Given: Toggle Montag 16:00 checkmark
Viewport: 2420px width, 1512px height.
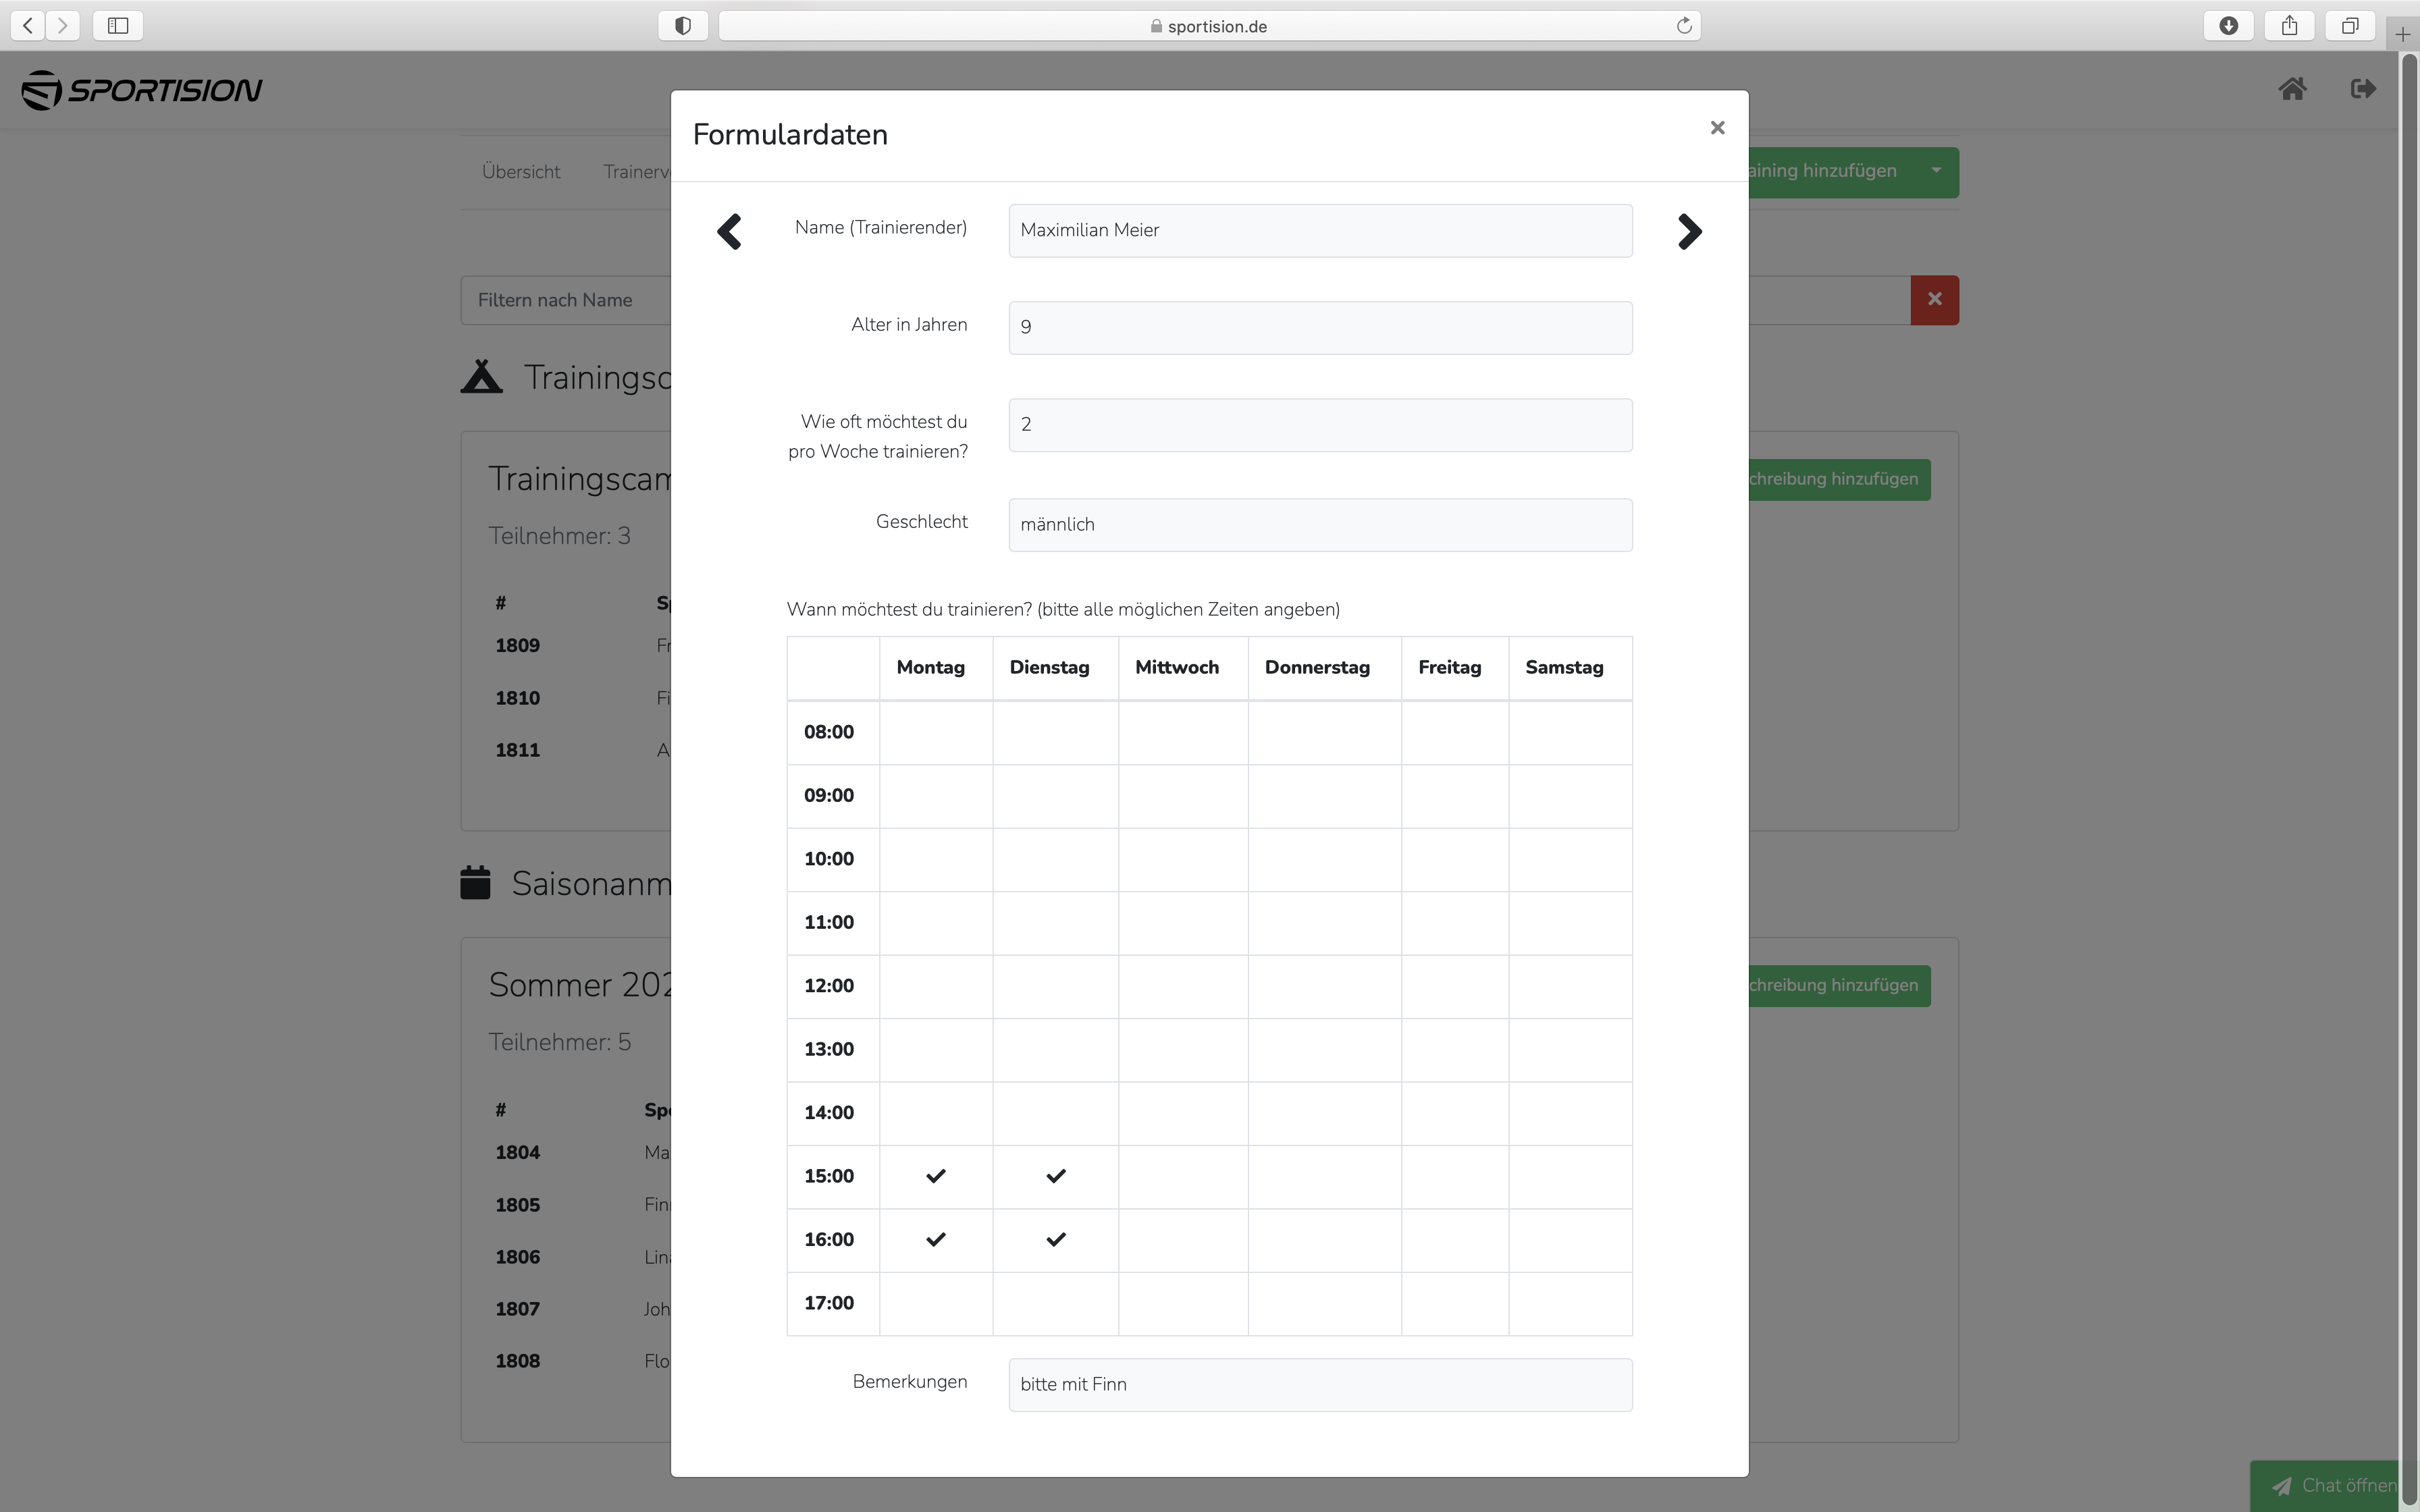Looking at the screenshot, I should [x=935, y=1240].
